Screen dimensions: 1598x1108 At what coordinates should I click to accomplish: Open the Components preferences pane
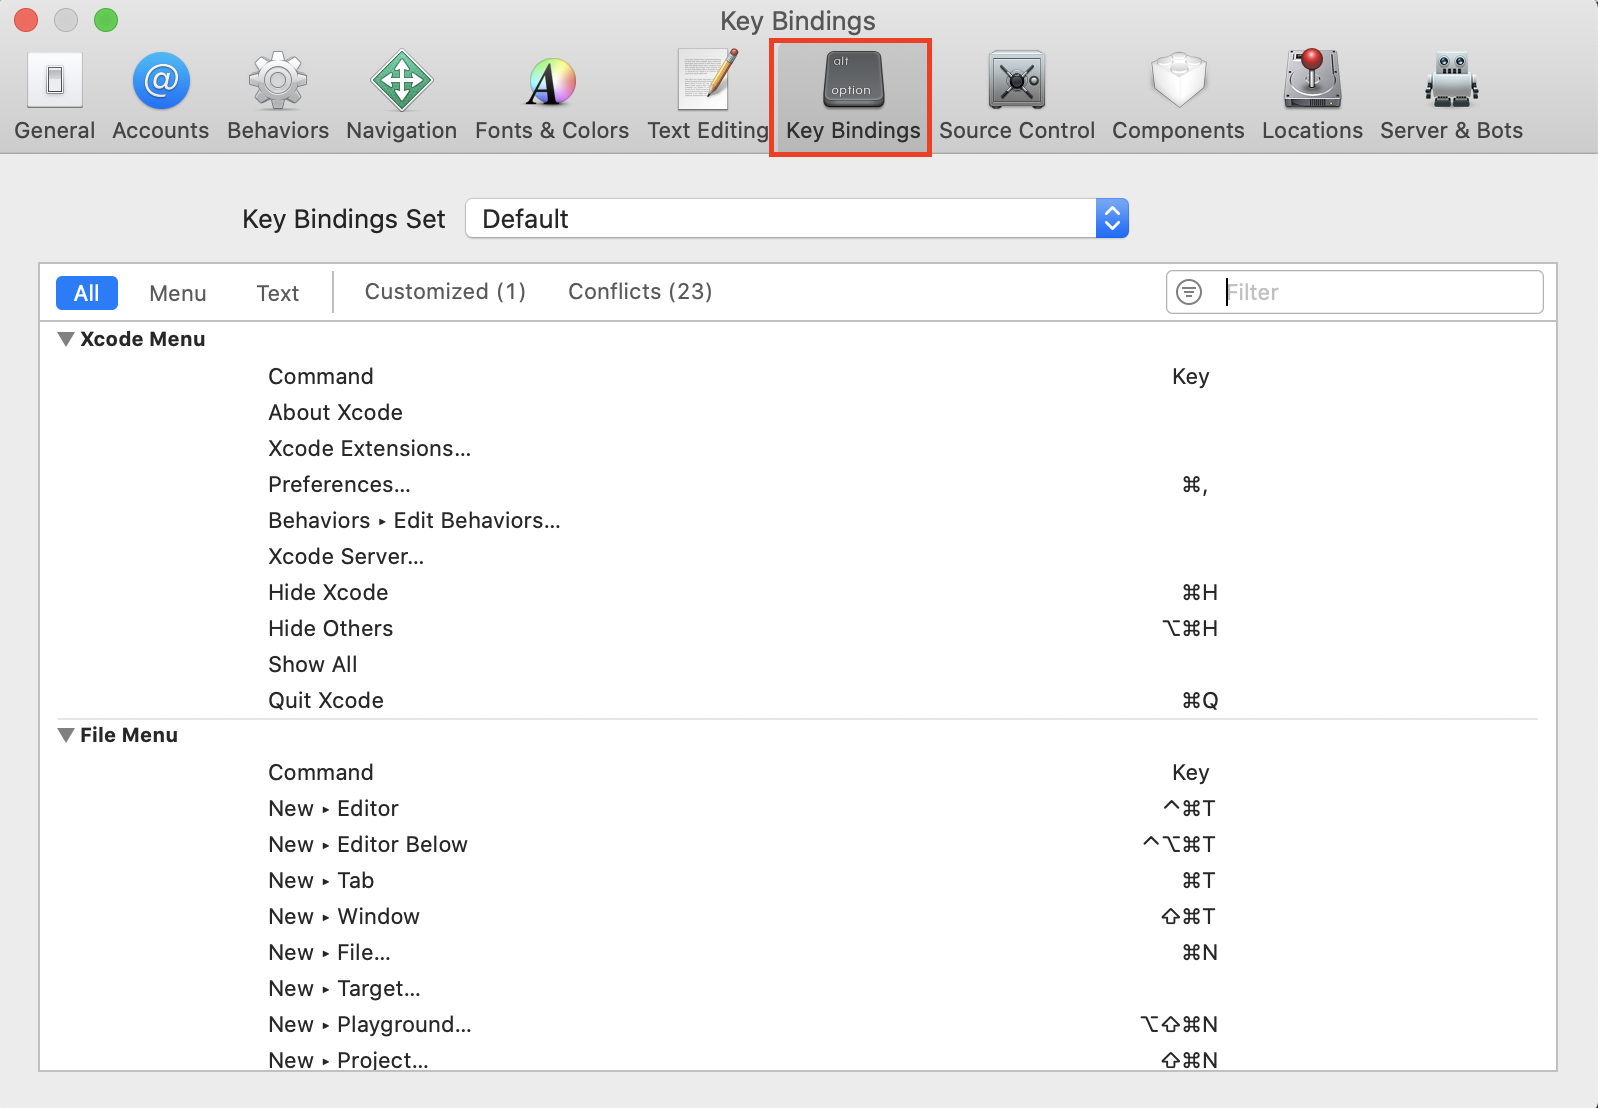(x=1178, y=97)
